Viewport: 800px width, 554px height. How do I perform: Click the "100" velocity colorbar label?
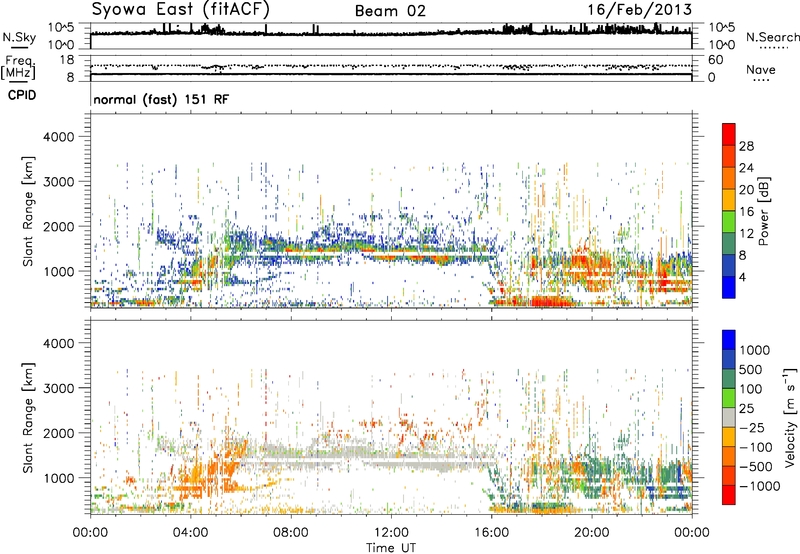click(x=750, y=389)
